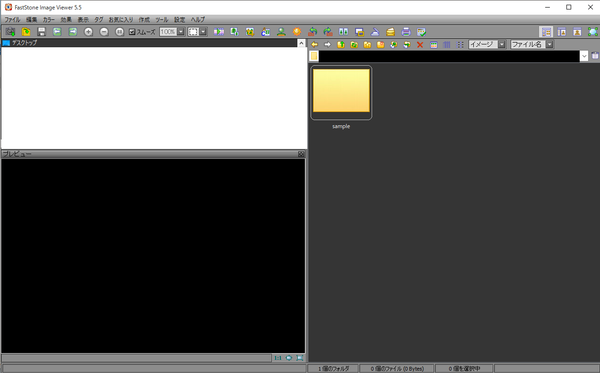Select the sample folder thumbnail

click(341, 93)
